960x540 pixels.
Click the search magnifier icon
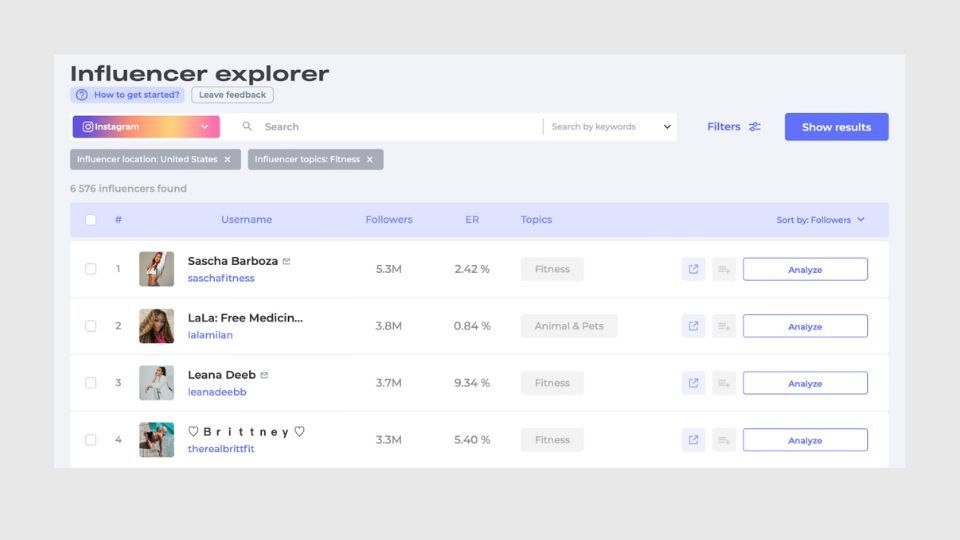(x=247, y=126)
